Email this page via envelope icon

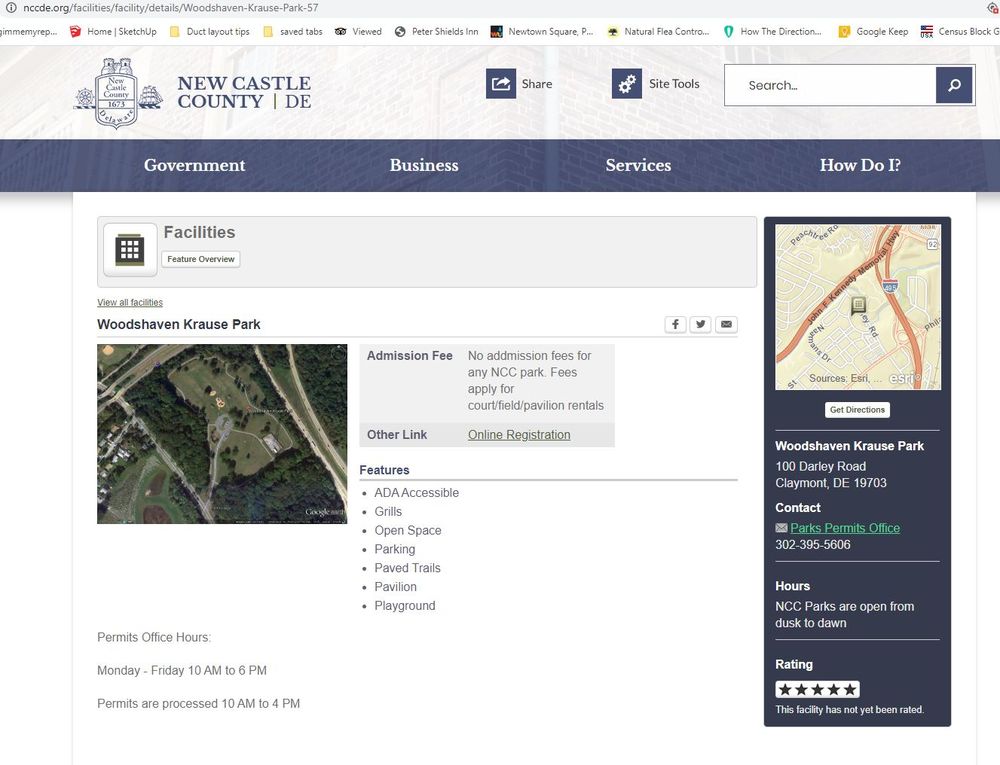click(727, 324)
